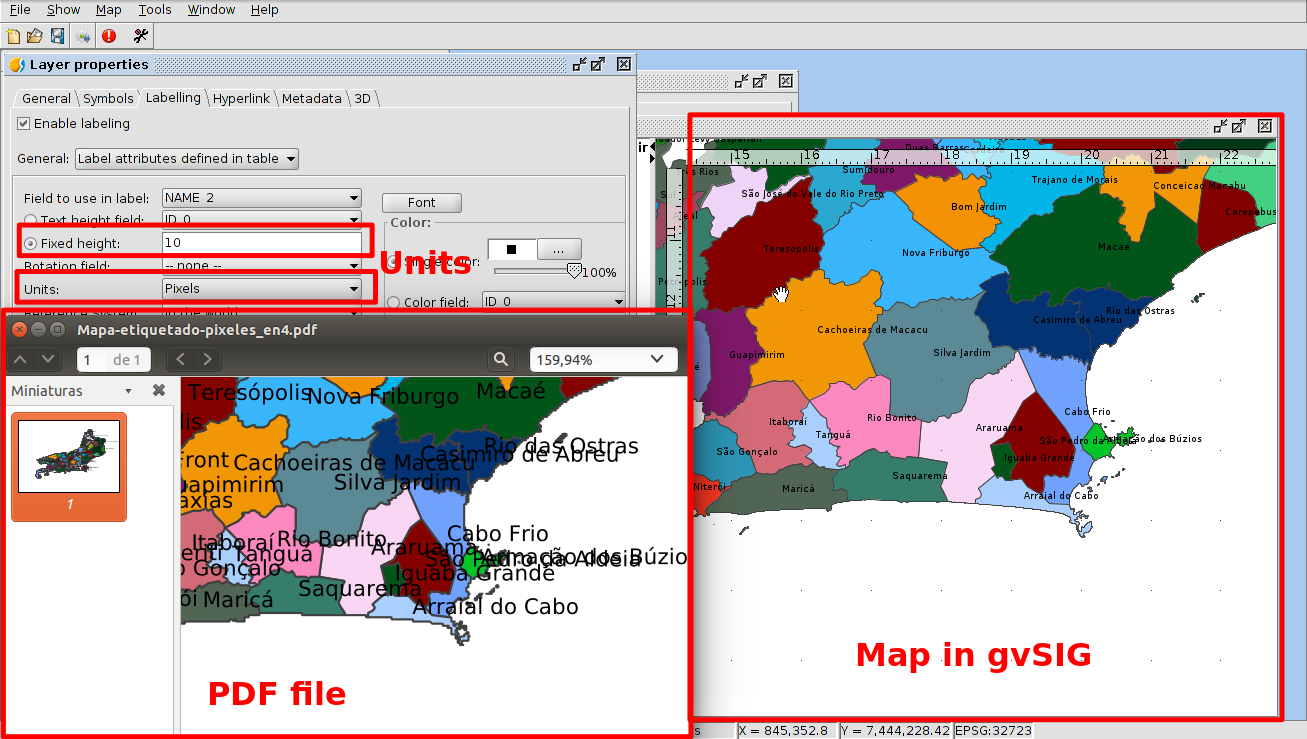Click the Open project folder icon
The image size is (1307, 739).
click(x=35, y=36)
